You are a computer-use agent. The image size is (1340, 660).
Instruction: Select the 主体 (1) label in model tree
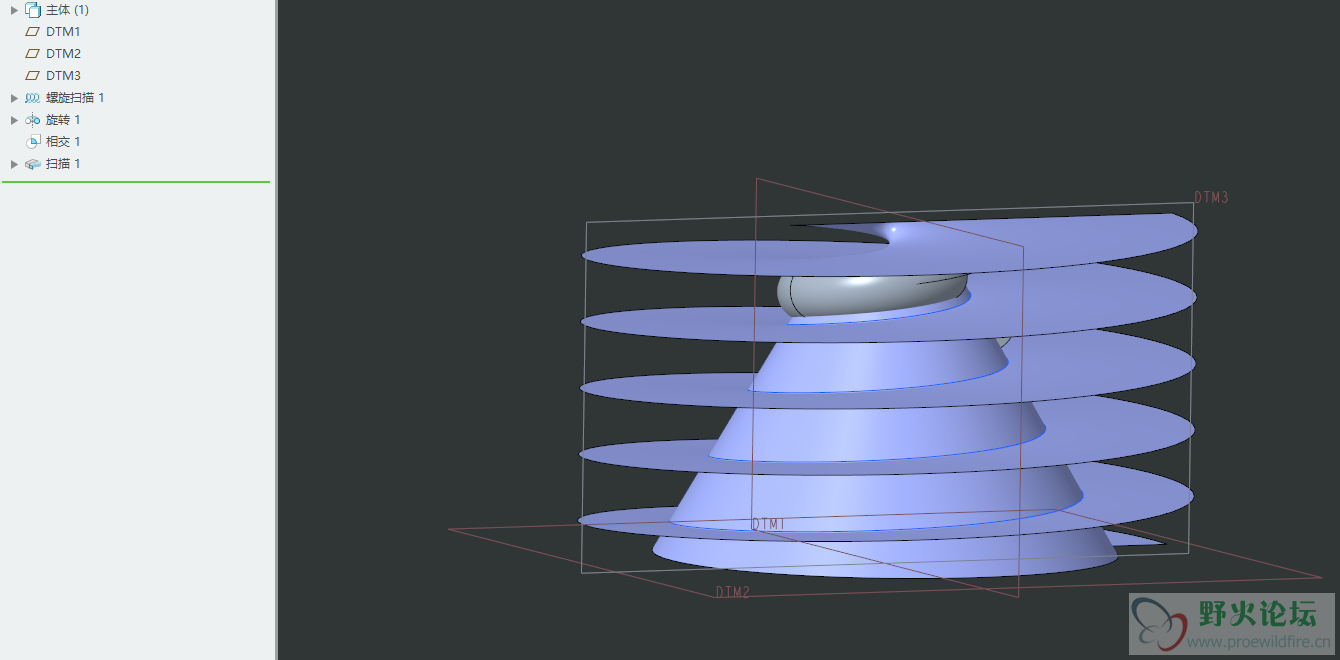[68, 10]
